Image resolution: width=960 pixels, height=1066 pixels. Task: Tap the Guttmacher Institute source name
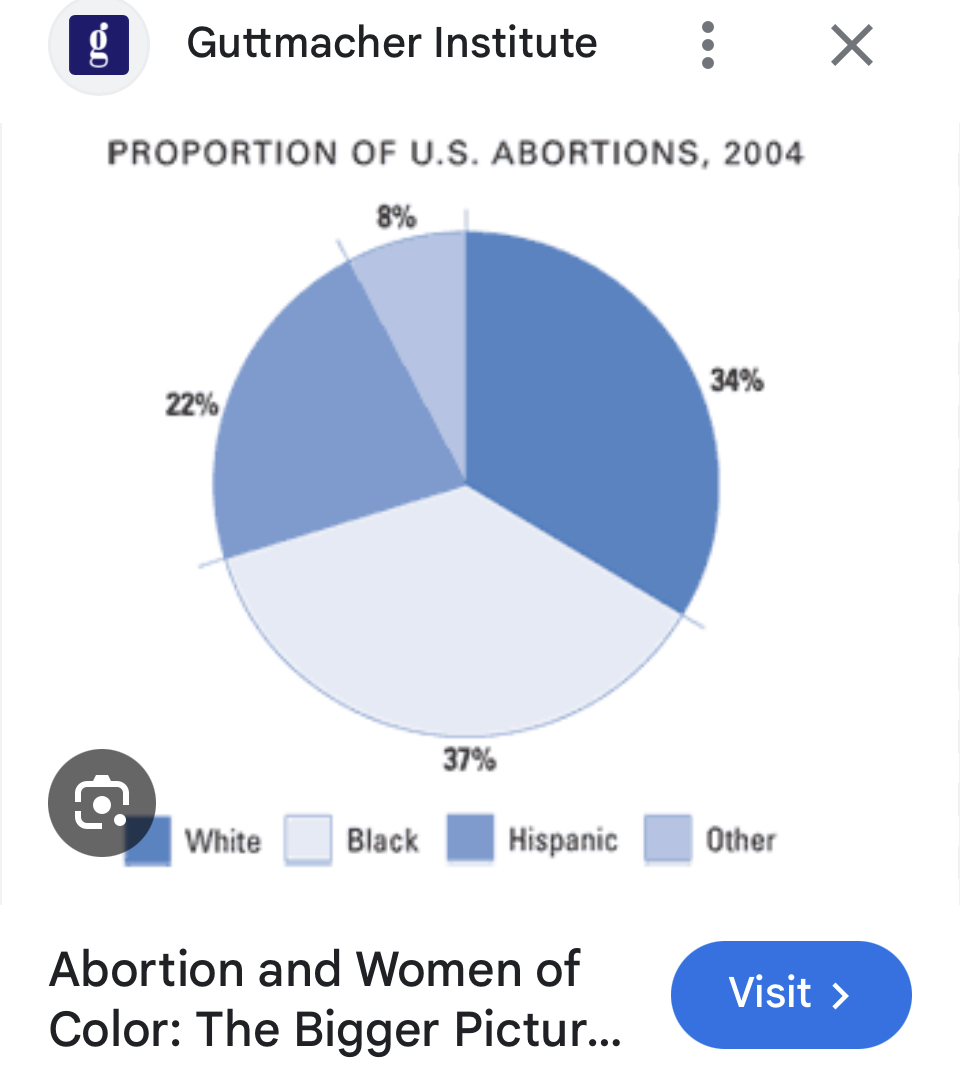tap(392, 43)
